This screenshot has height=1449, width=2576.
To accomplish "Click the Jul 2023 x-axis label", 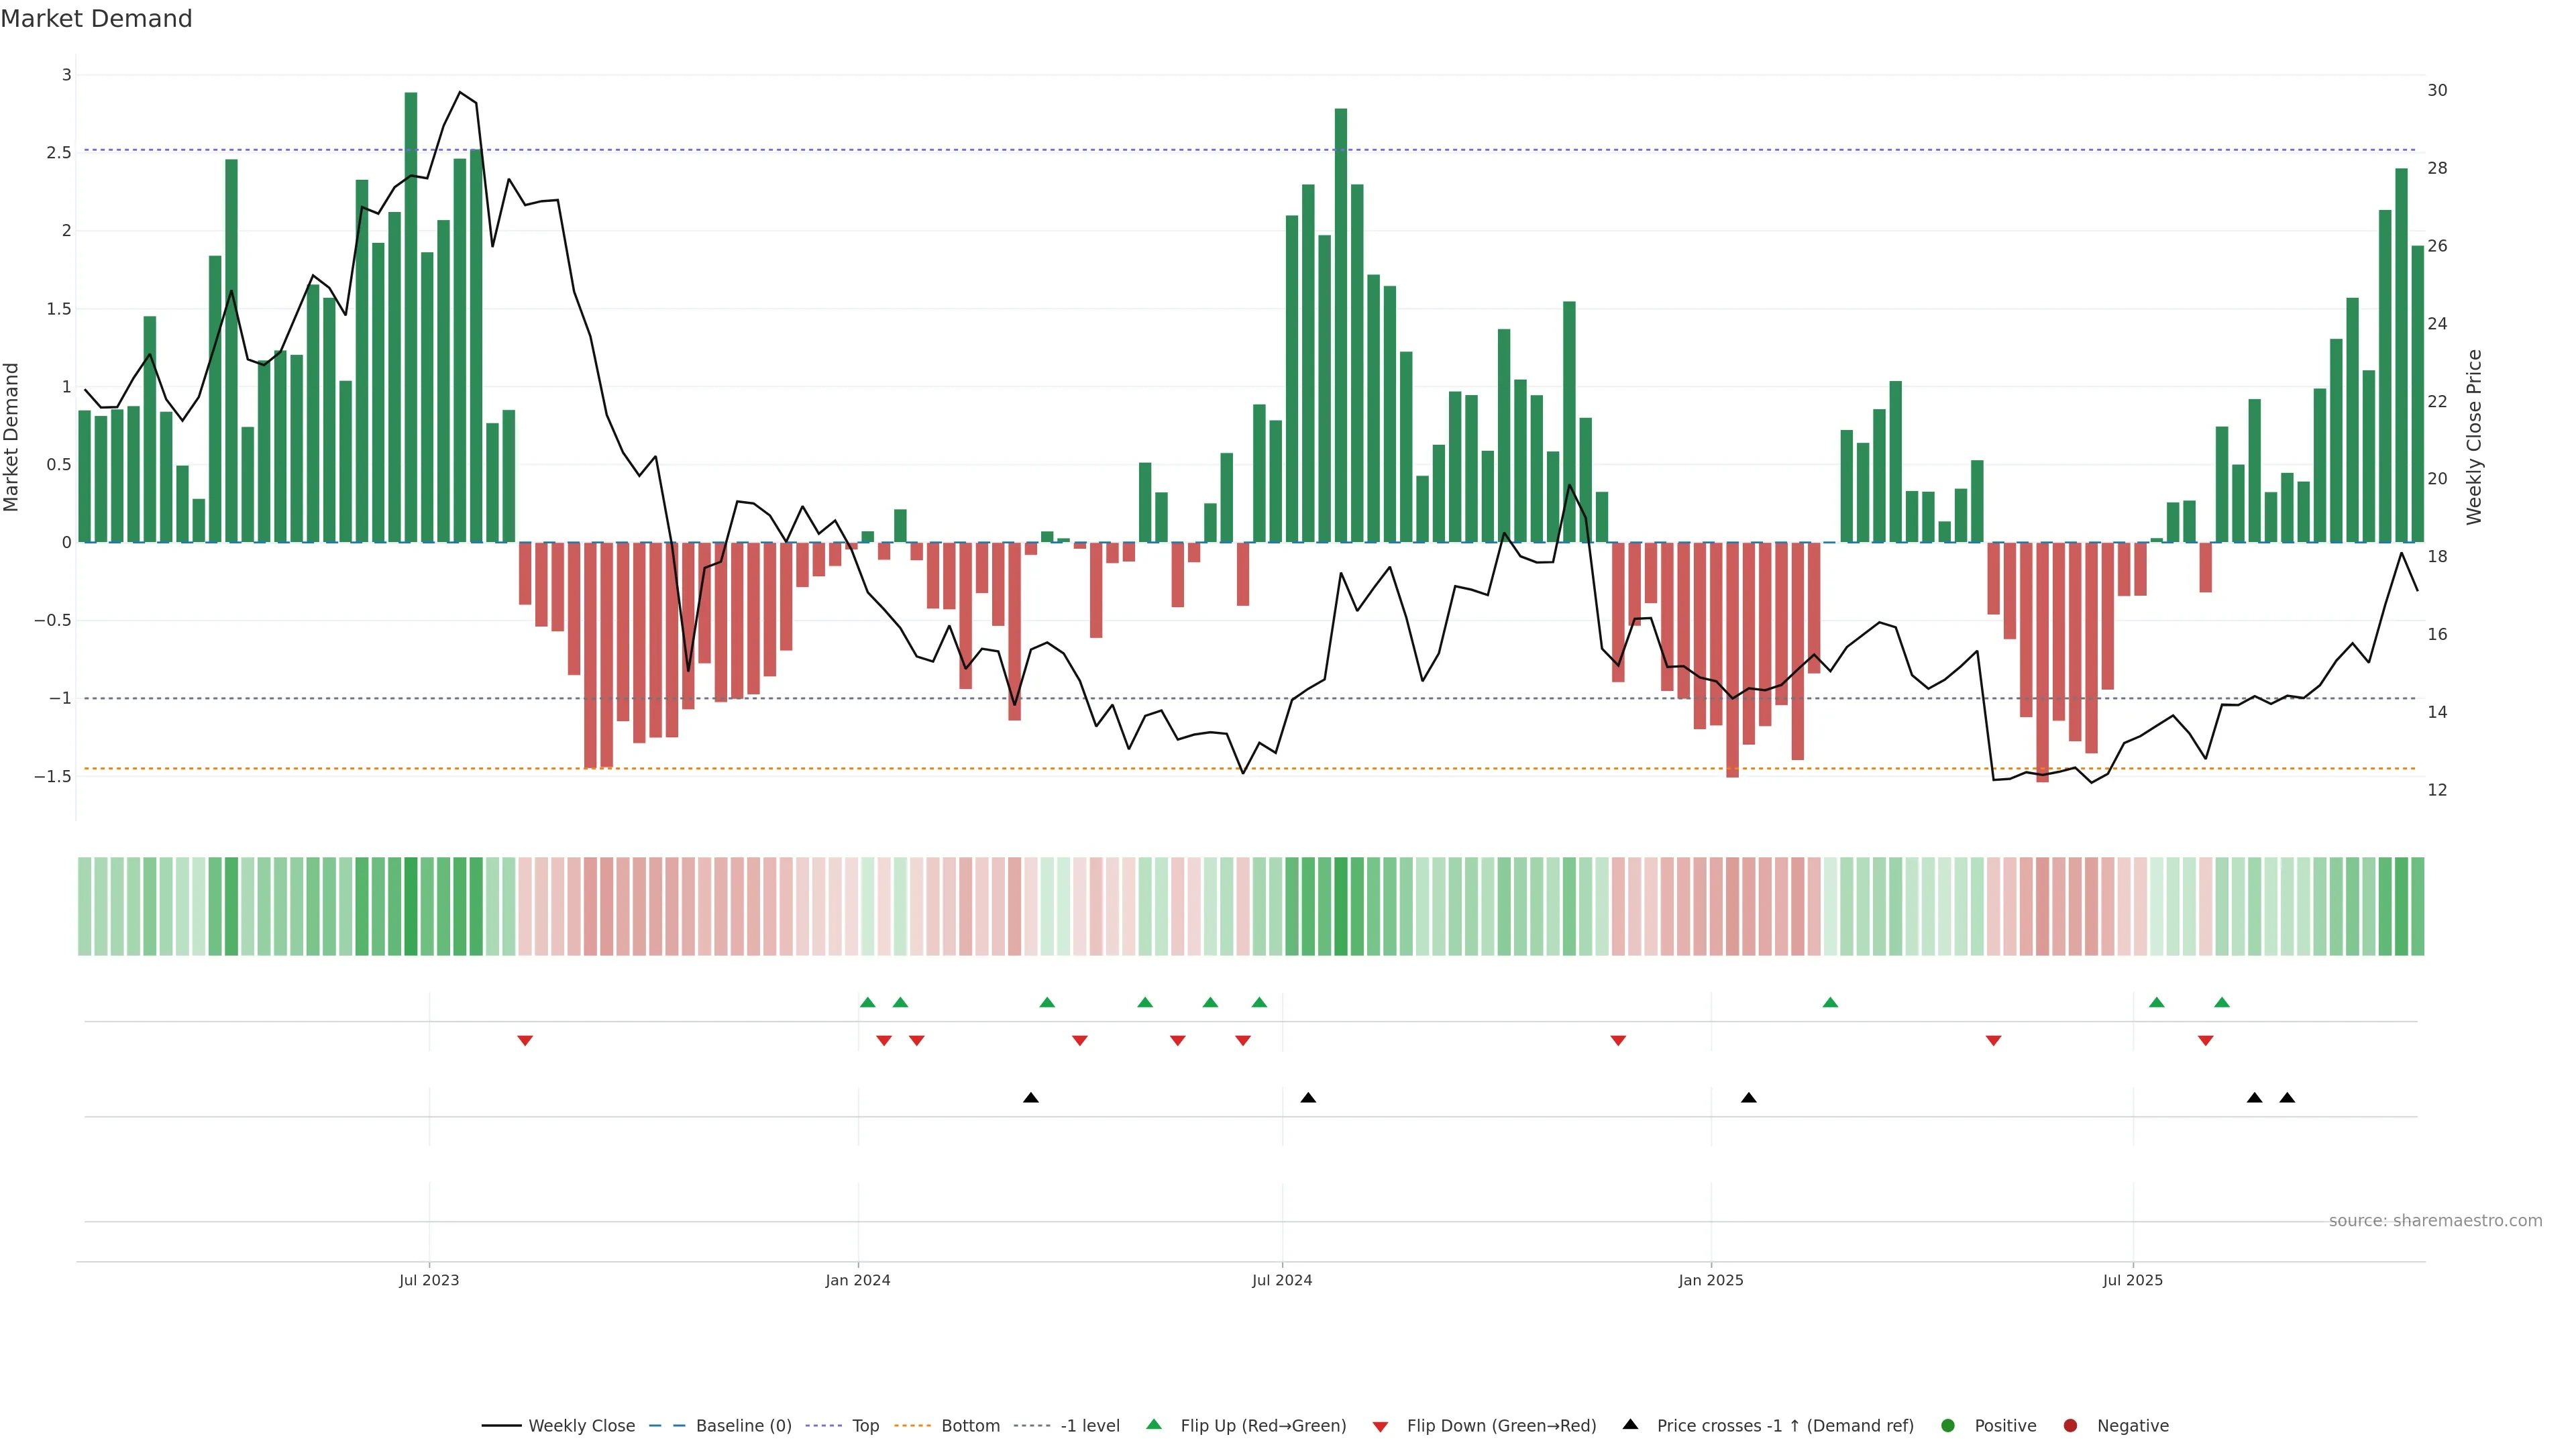I will click(x=429, y=1280).
